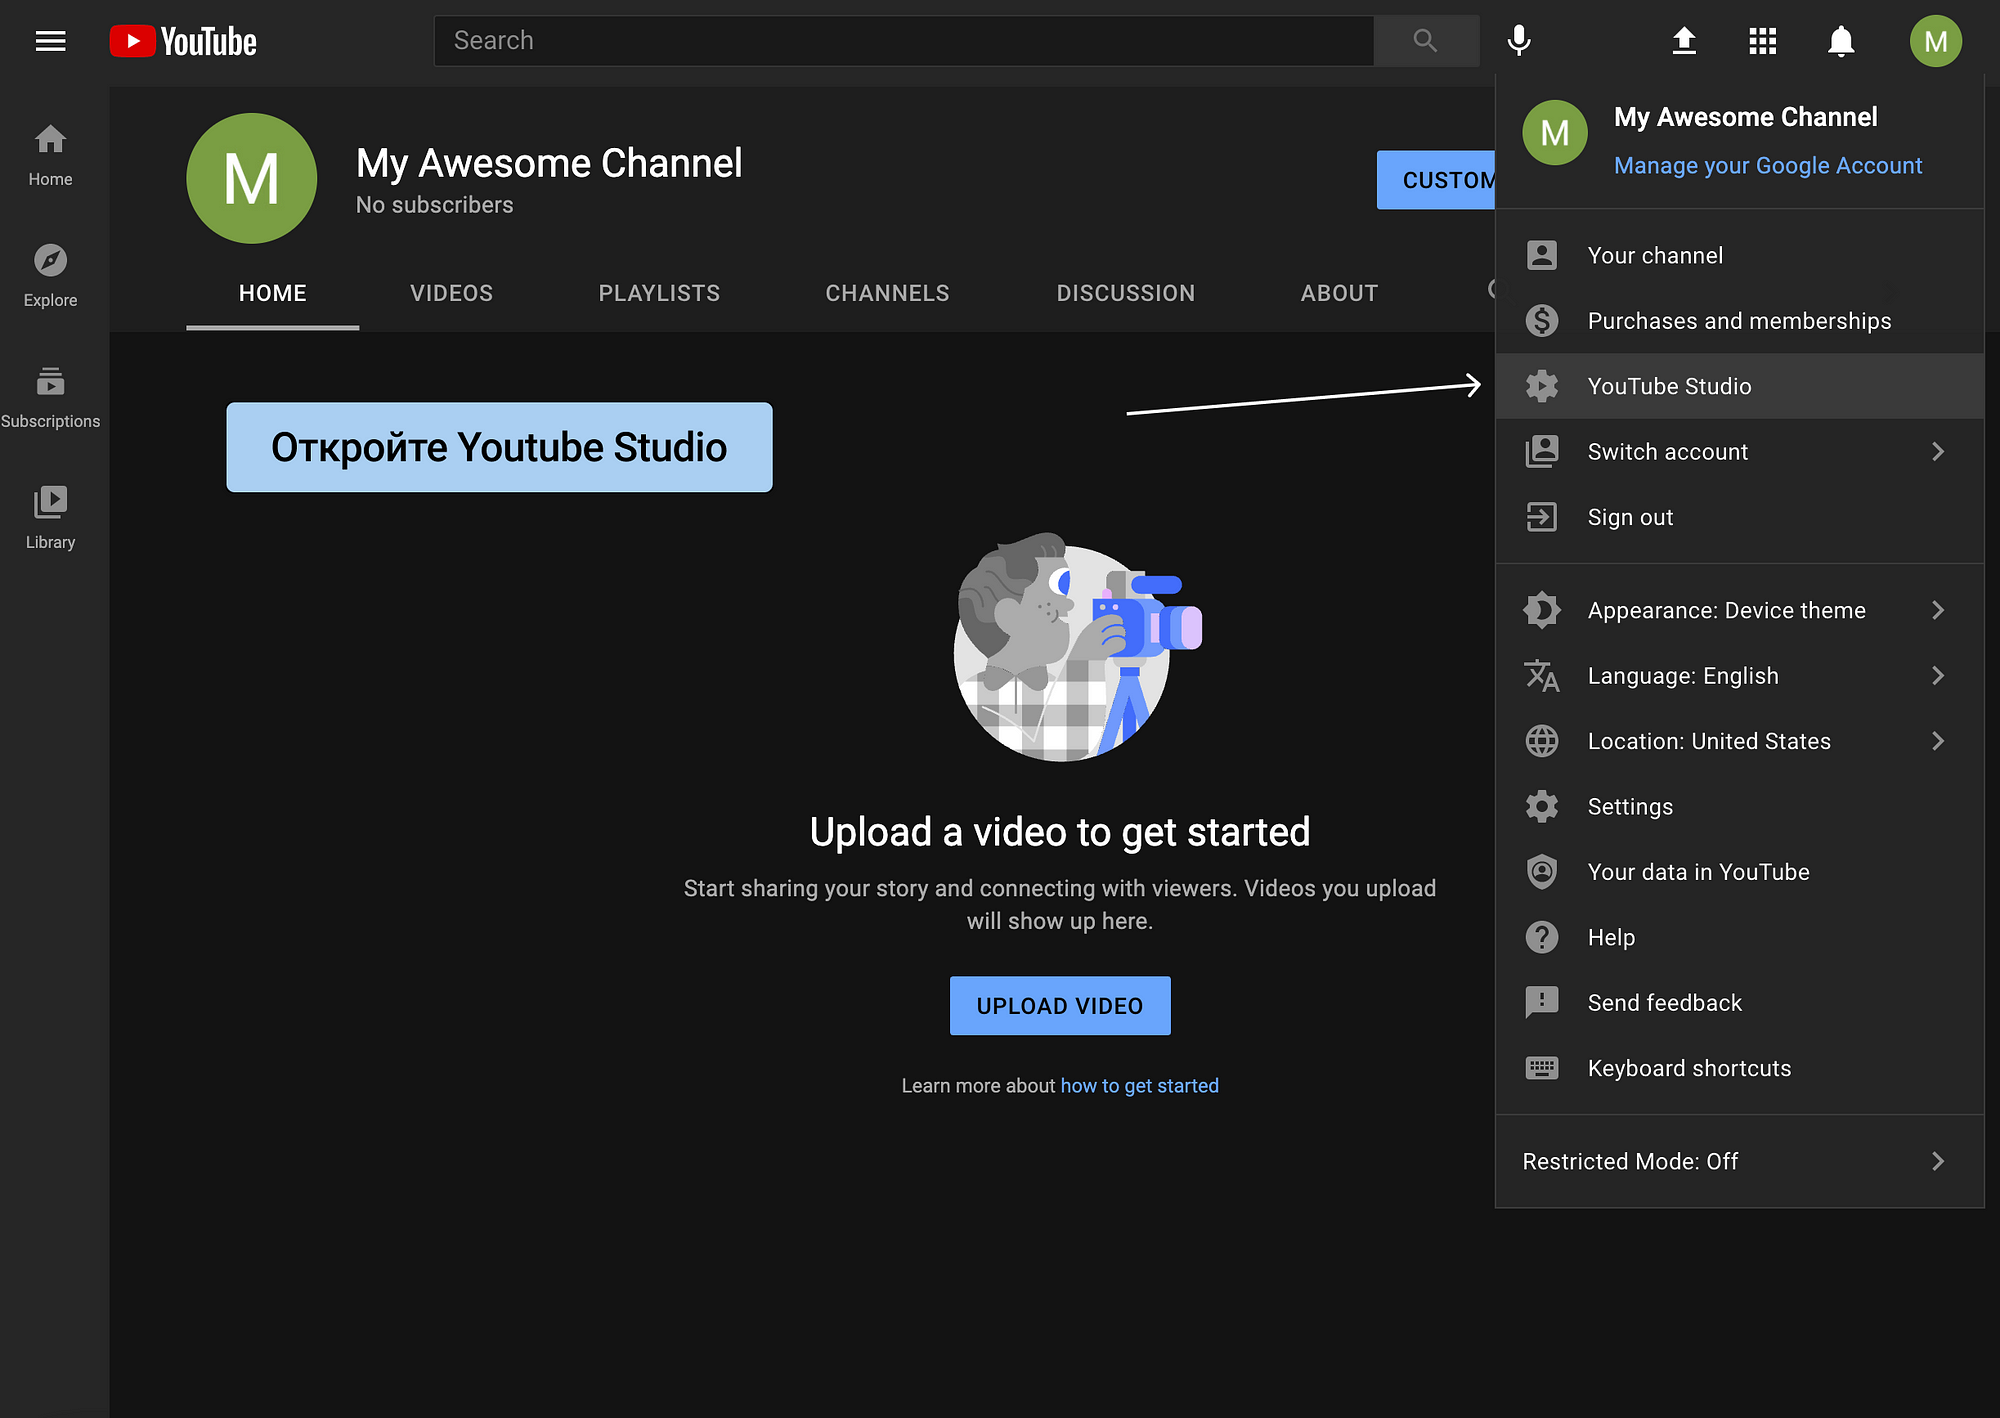The height and width of the screenshot is (1418, 2000).
Task: Click the Keyboard shortcuts keyboard icon
Action: [1542, 1068]
